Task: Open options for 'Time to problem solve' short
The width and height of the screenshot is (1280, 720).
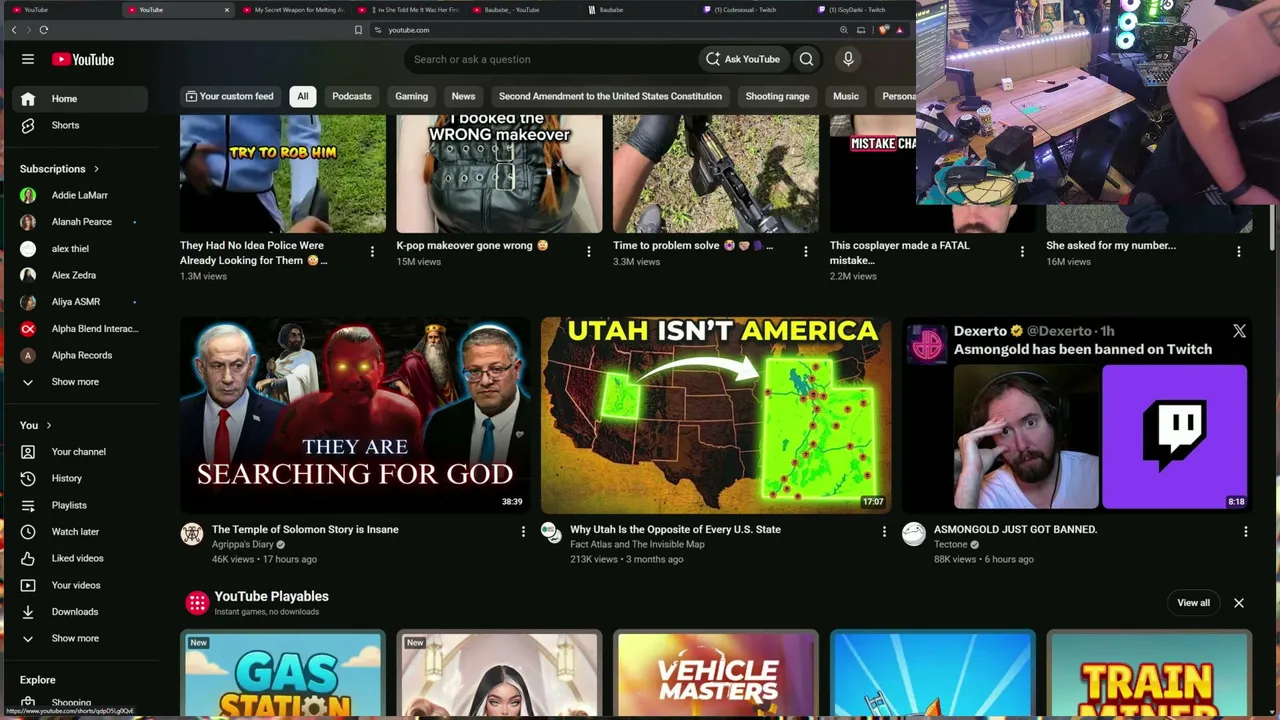Action: (x=805, y=252)
